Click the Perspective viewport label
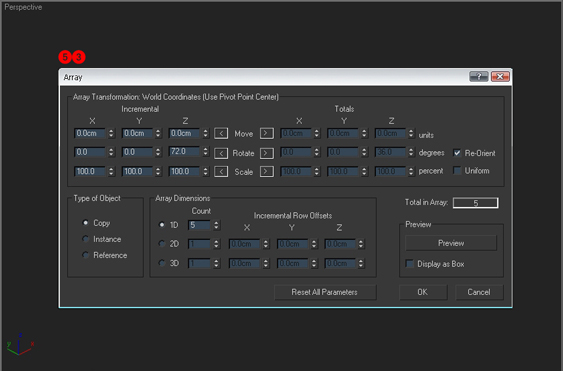563x371 pixels. pos(23,7)
